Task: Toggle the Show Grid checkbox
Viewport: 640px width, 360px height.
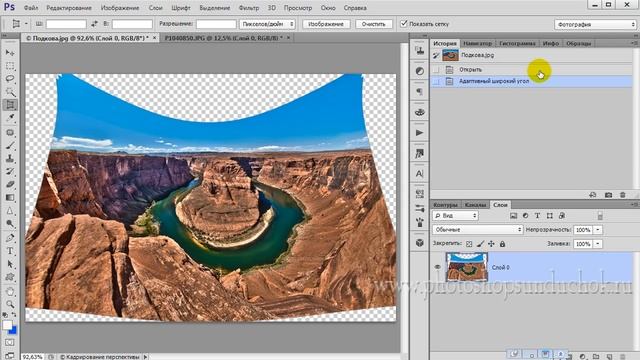Action: pyautogui.click(x=404, y=24)
